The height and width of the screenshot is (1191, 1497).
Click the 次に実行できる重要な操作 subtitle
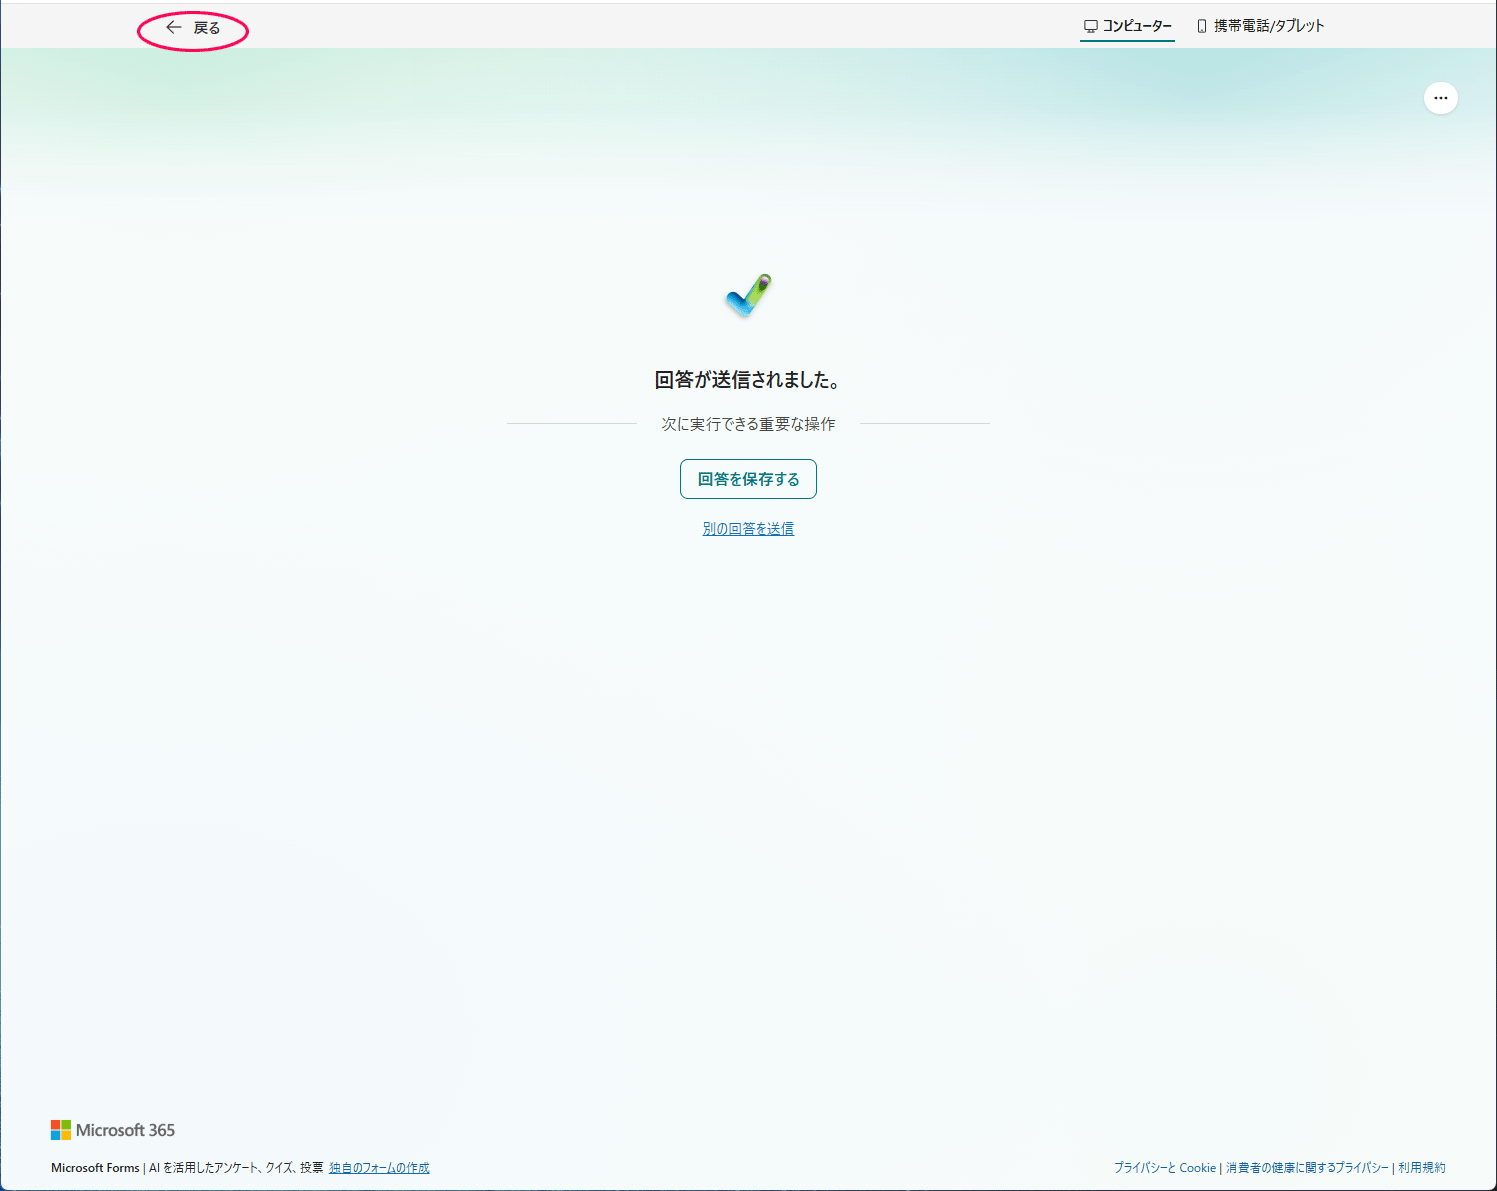748,424
